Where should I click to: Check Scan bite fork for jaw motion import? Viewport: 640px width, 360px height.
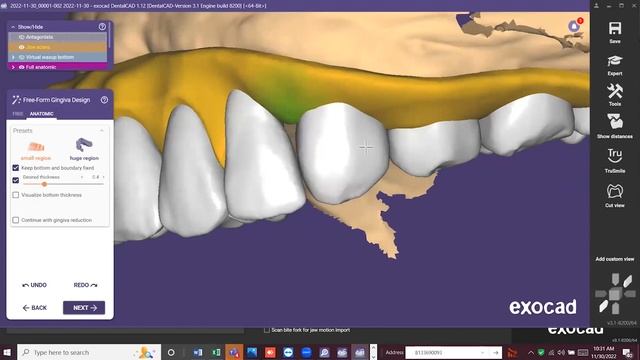click(267, 330)
